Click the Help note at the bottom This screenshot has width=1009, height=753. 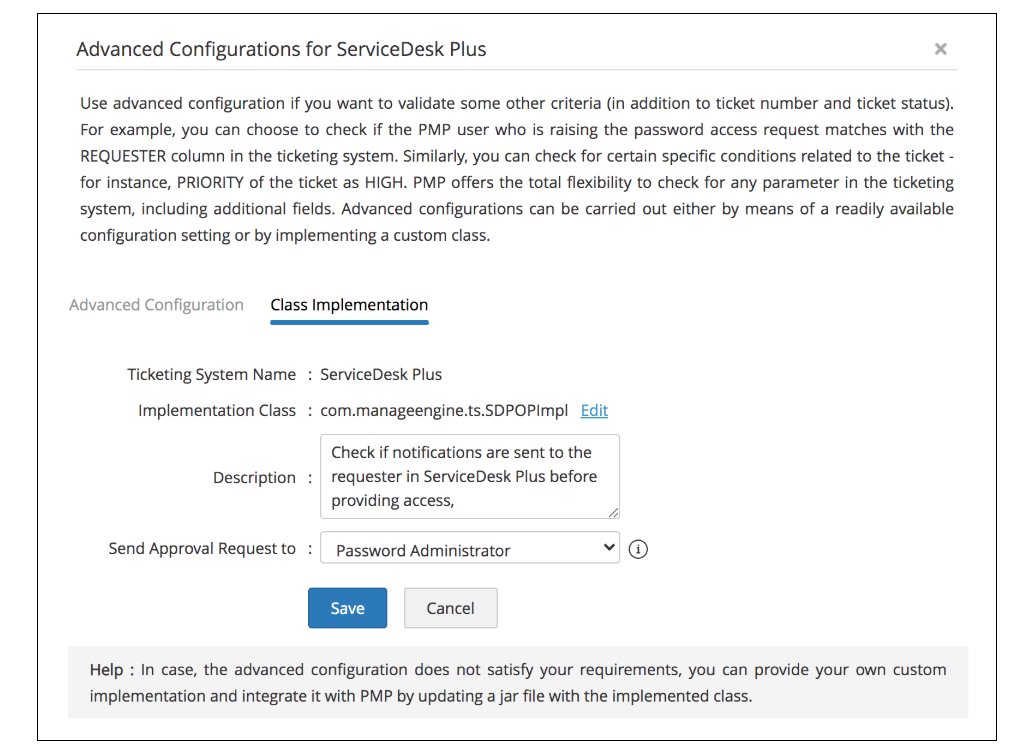pyautogui.click(x=517, y=682)
